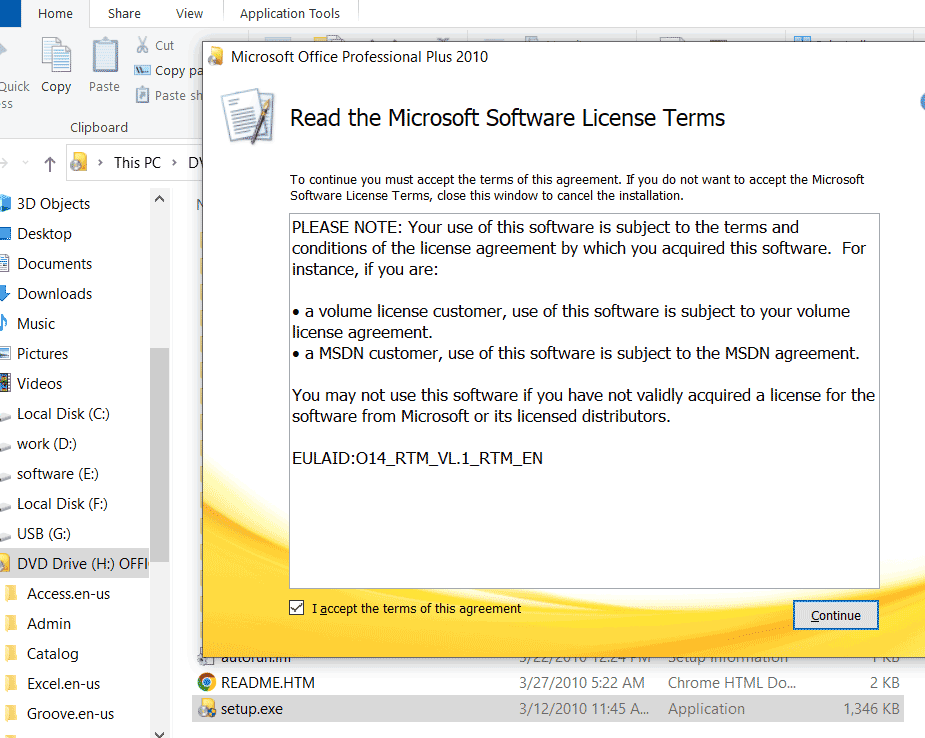Click the Office installer title bar icon

[216, 56]
